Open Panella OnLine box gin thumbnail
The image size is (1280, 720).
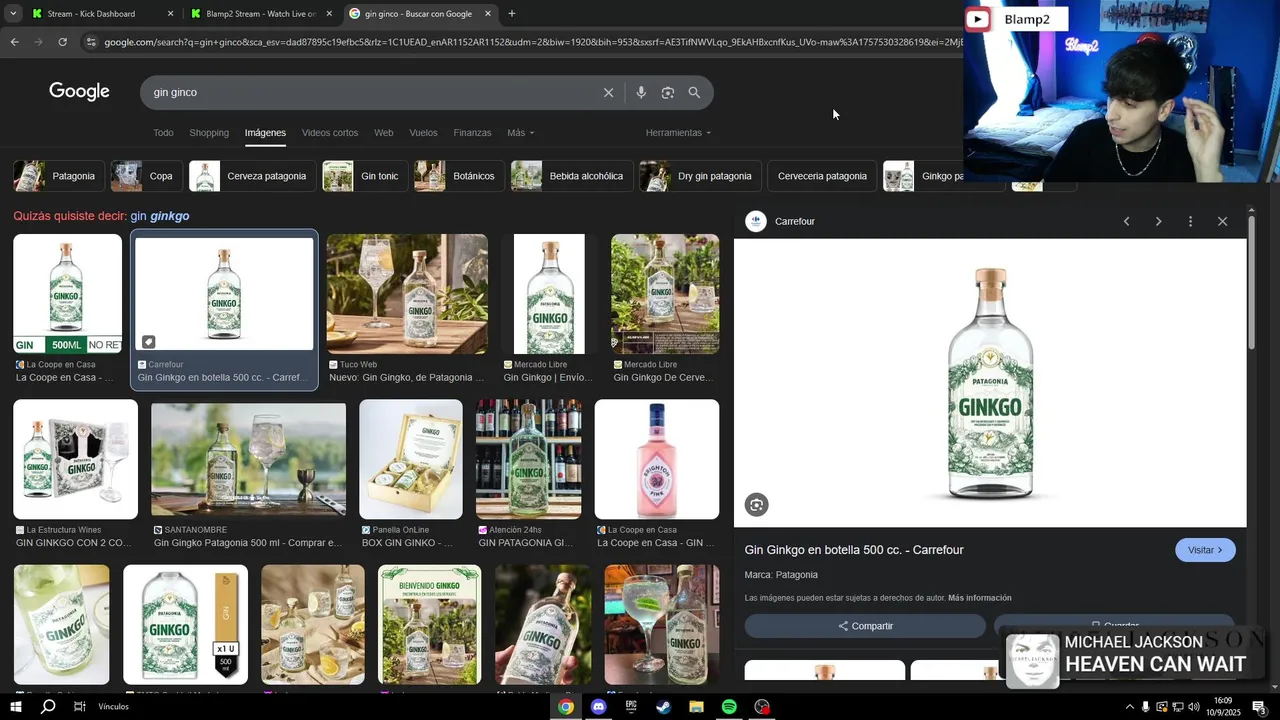pos(411,459)
